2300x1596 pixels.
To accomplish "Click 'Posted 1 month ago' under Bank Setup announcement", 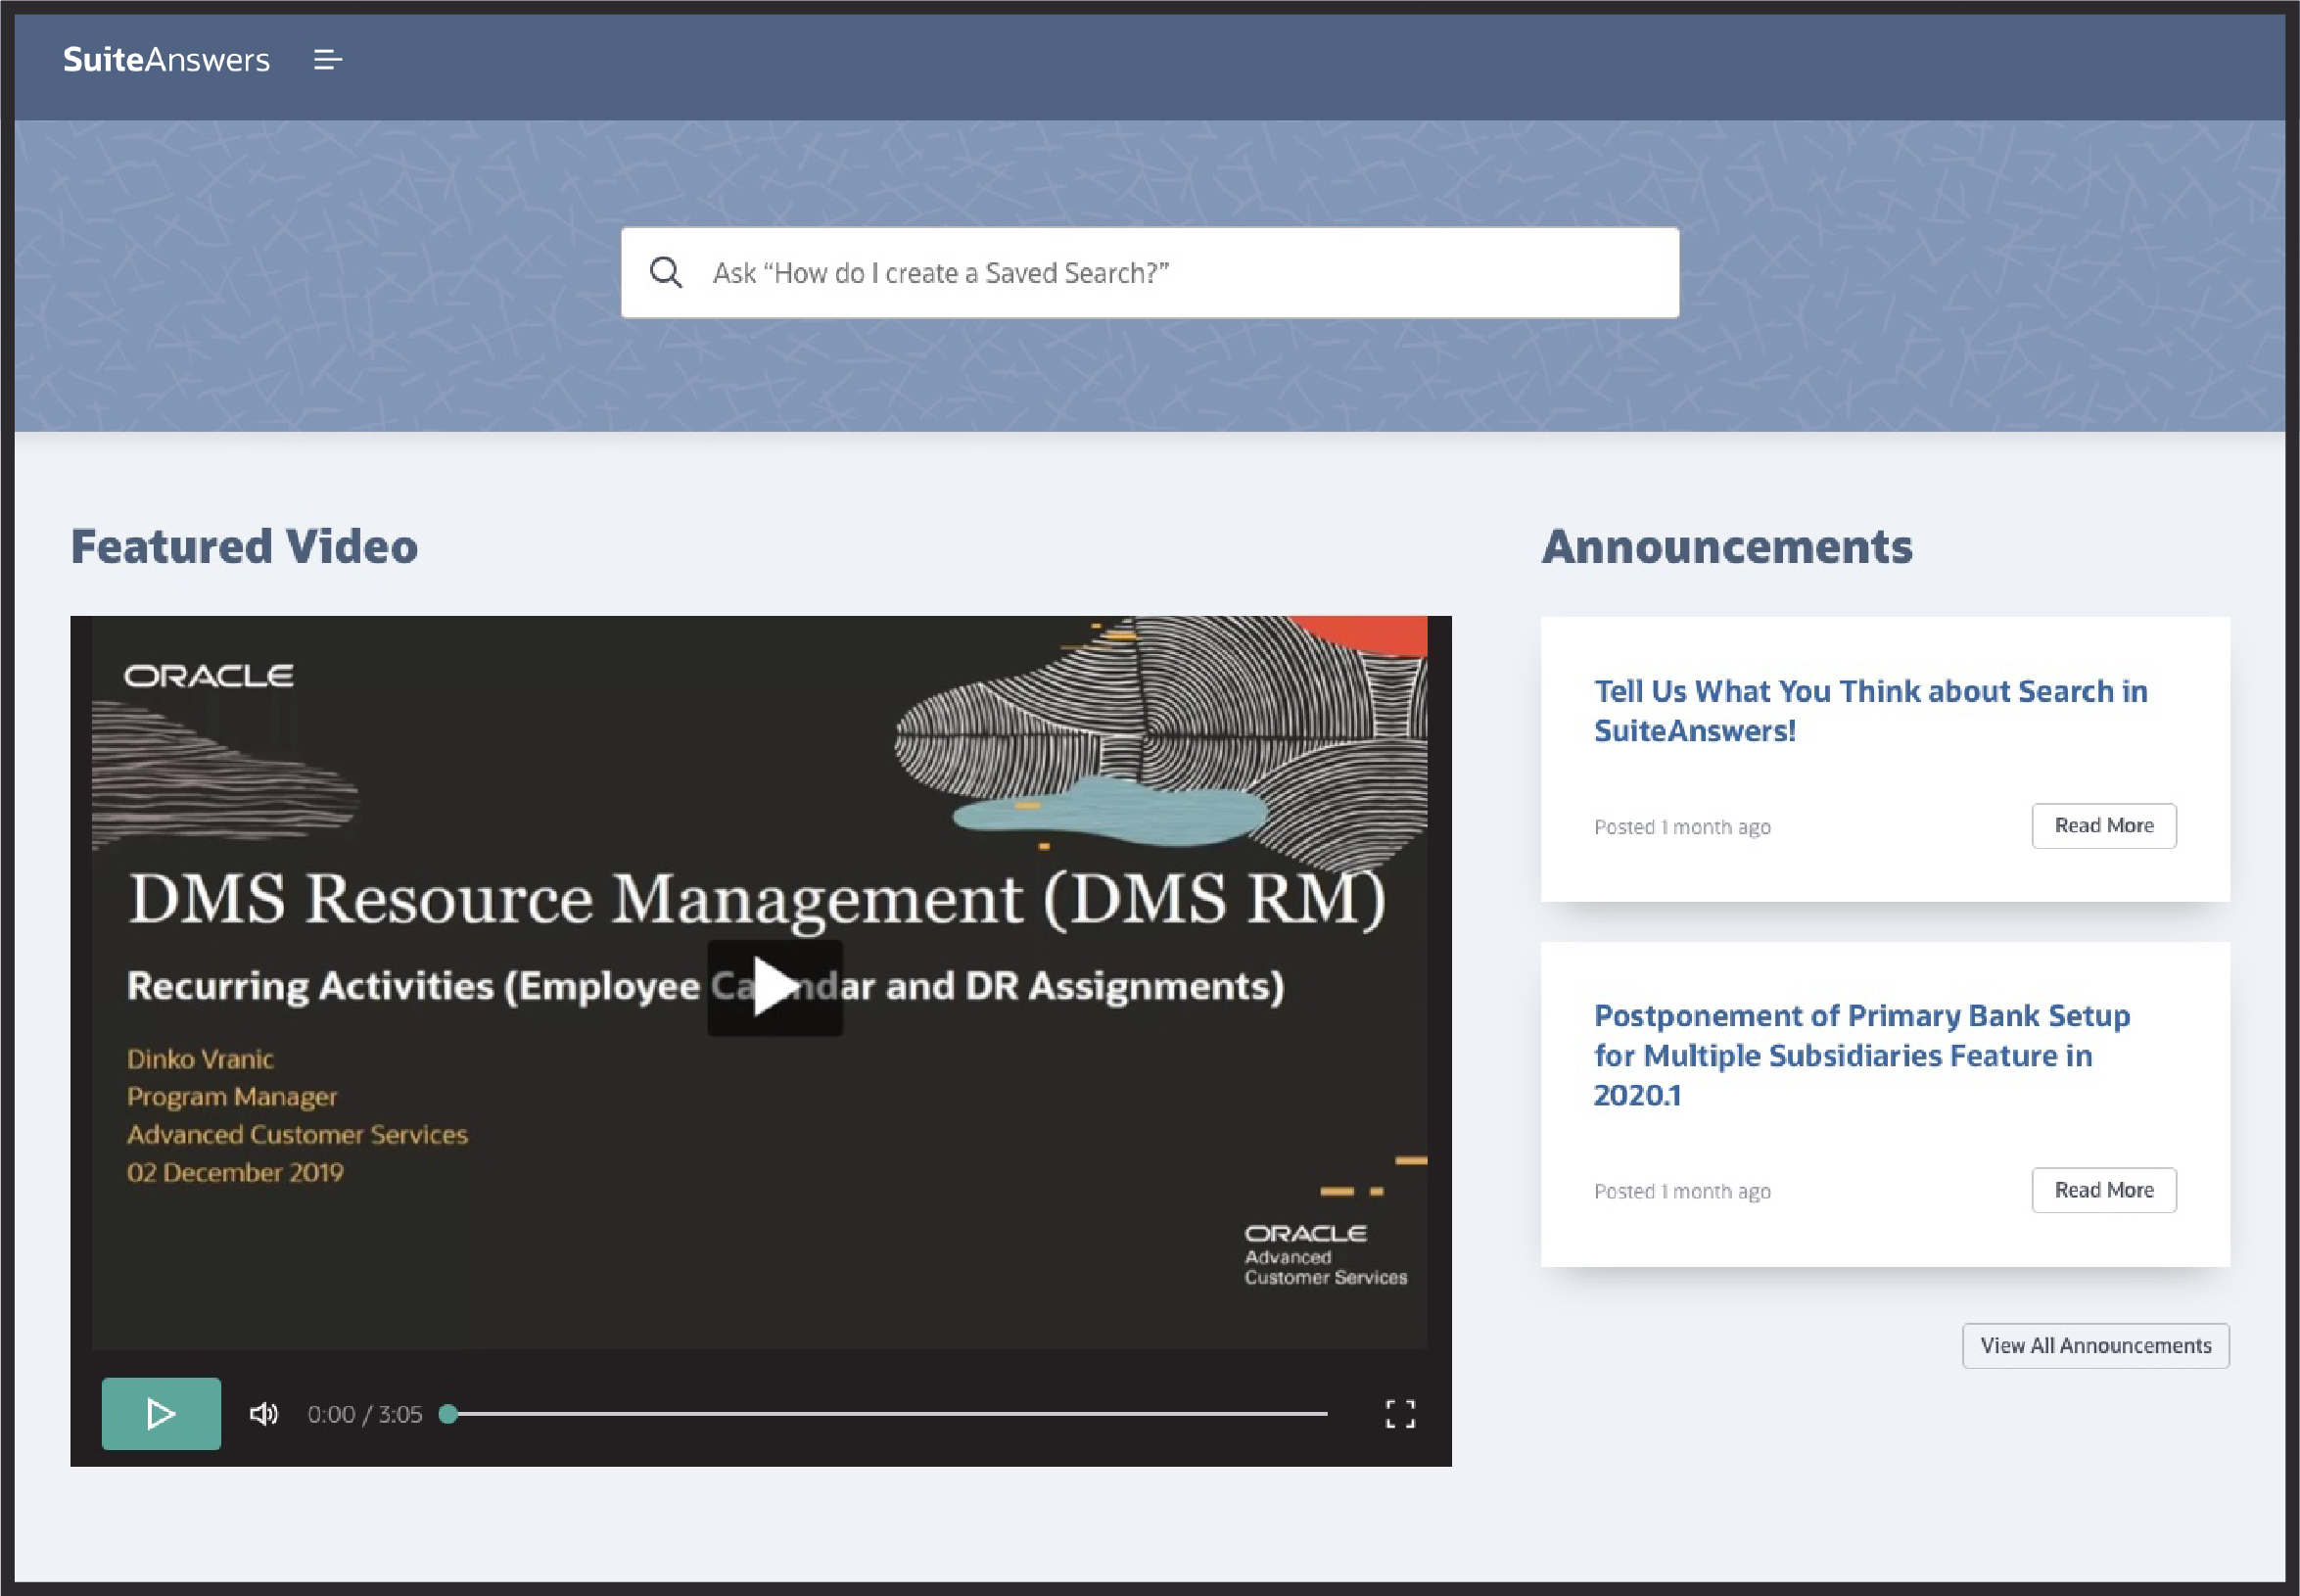I will pyautogui.click(x=1682, y=1191).
